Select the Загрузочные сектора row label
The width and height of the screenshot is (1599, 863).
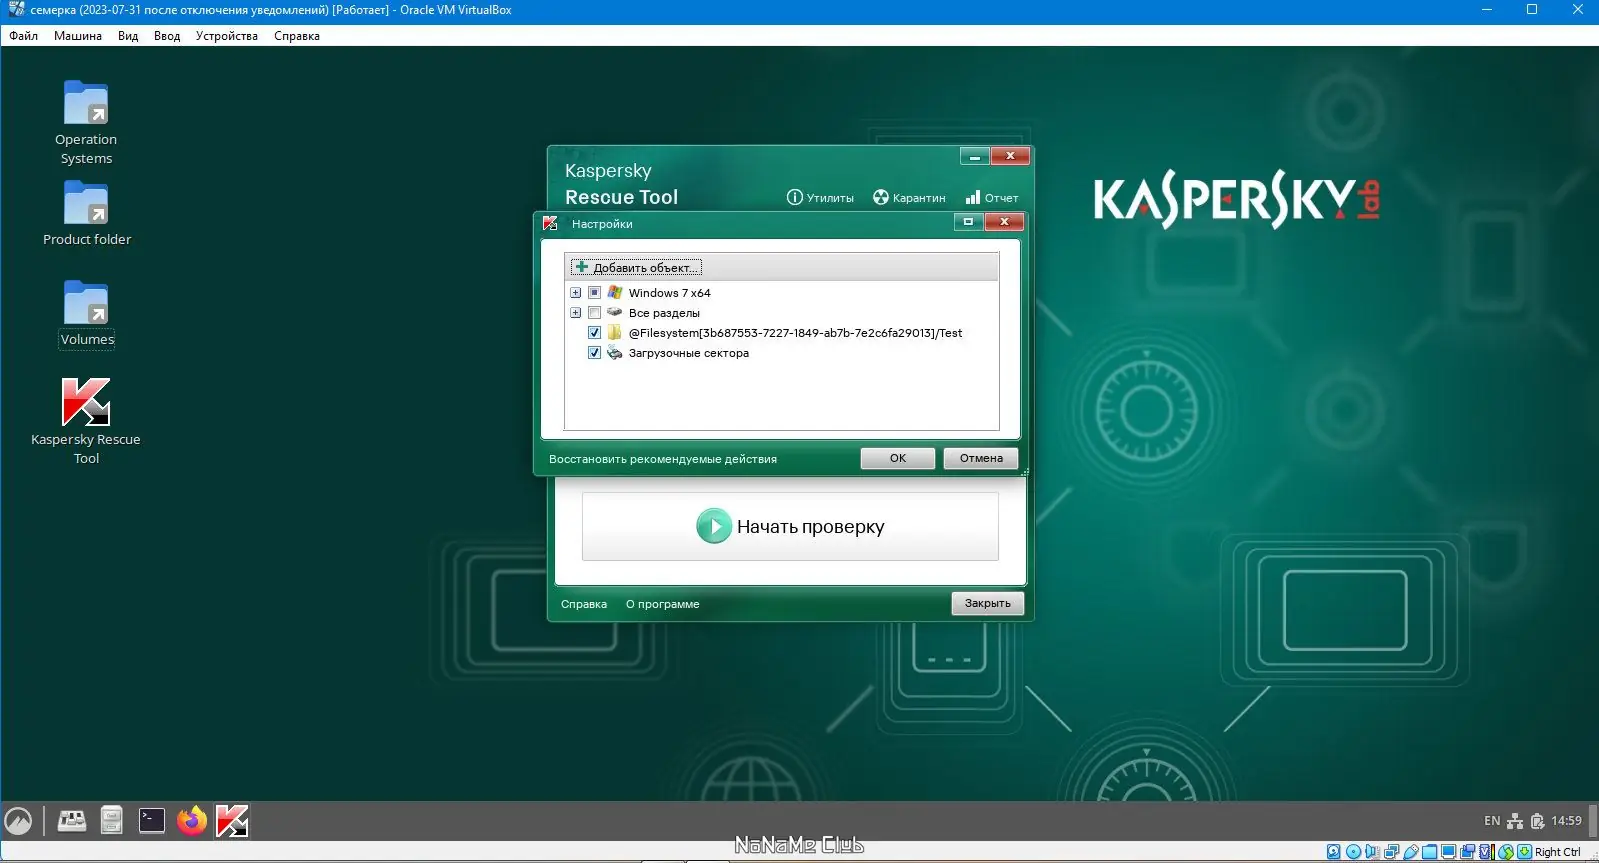[x=688, y=353]
